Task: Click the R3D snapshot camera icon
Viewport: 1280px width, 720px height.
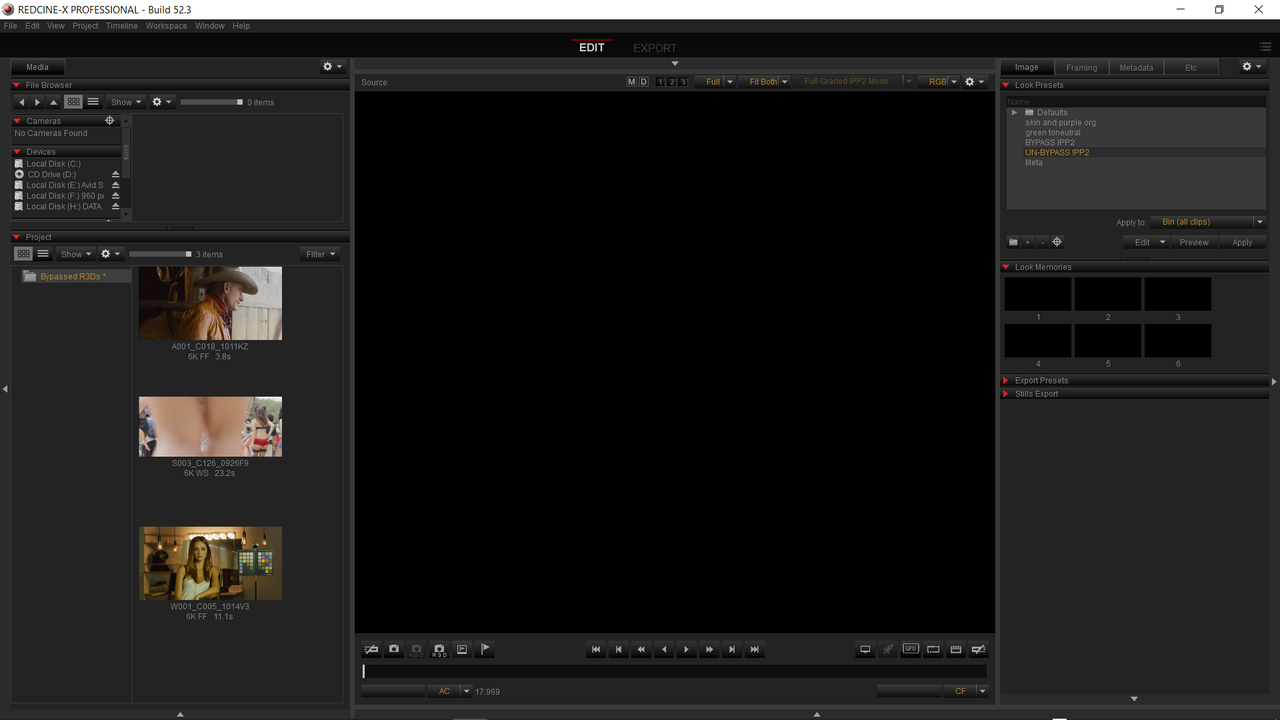Action: (439, 649)
